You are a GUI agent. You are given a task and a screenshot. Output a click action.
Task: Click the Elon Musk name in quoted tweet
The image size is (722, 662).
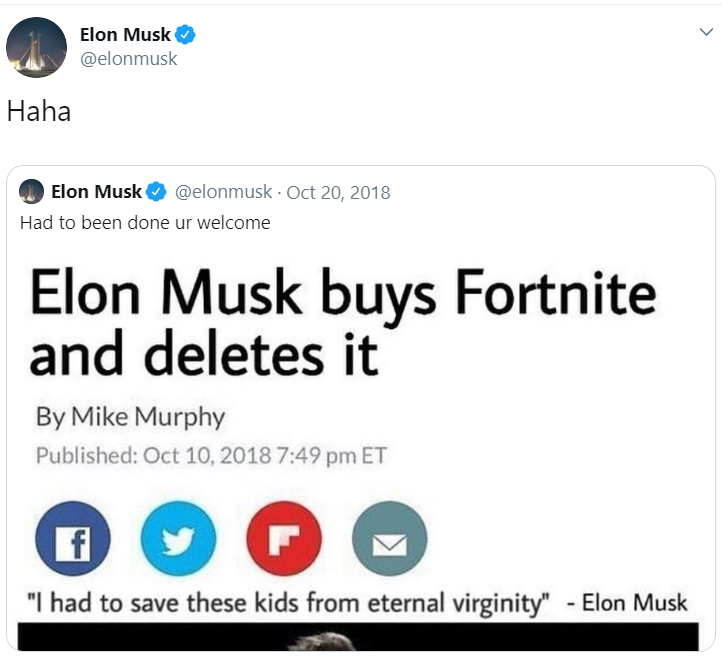click(x=96, y=192)
